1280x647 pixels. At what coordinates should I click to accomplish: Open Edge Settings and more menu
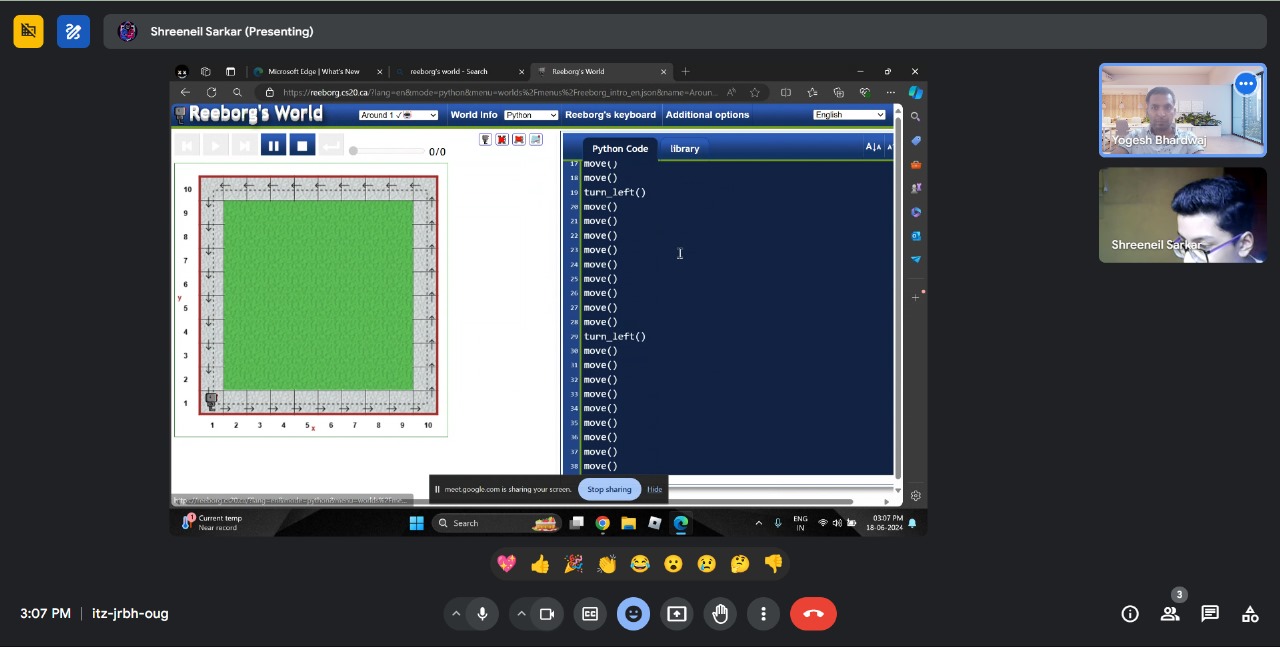[x=890, y=93]
